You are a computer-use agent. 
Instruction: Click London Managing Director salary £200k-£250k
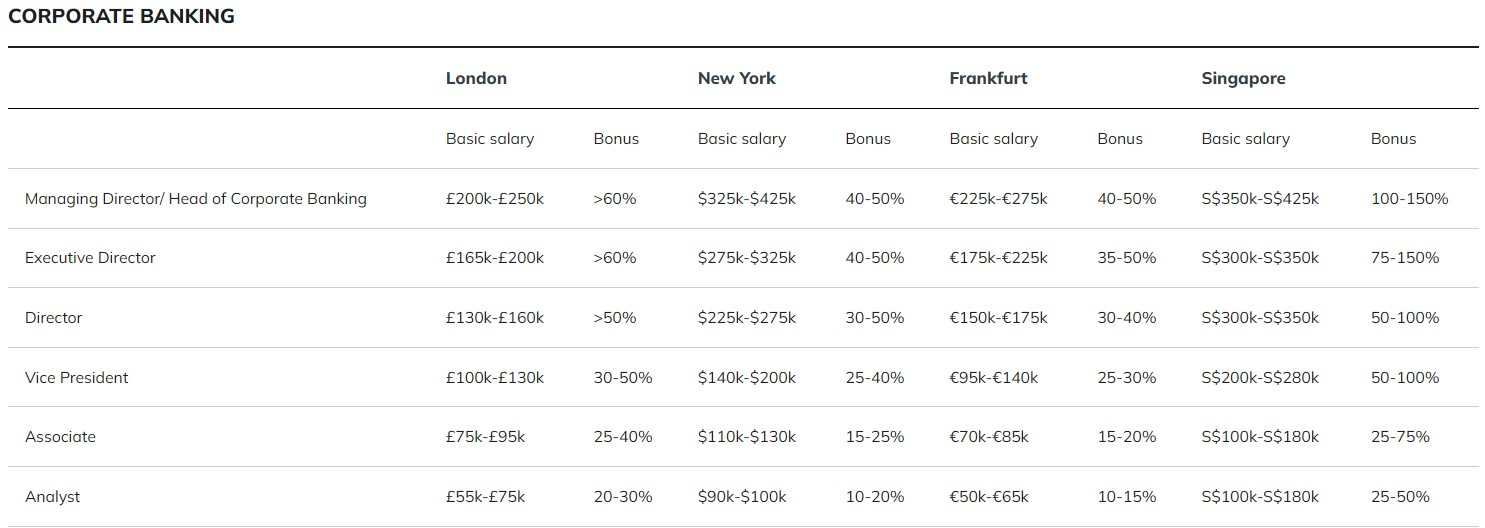pyautogui.click(x=495, y=198)
